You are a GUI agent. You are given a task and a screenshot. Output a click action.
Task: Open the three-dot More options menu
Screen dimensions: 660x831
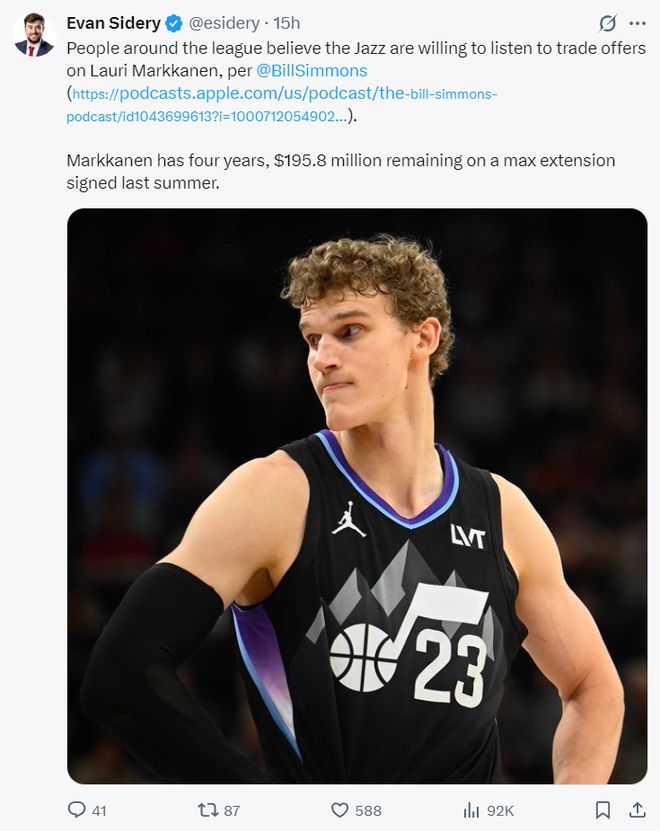point(637,23)
